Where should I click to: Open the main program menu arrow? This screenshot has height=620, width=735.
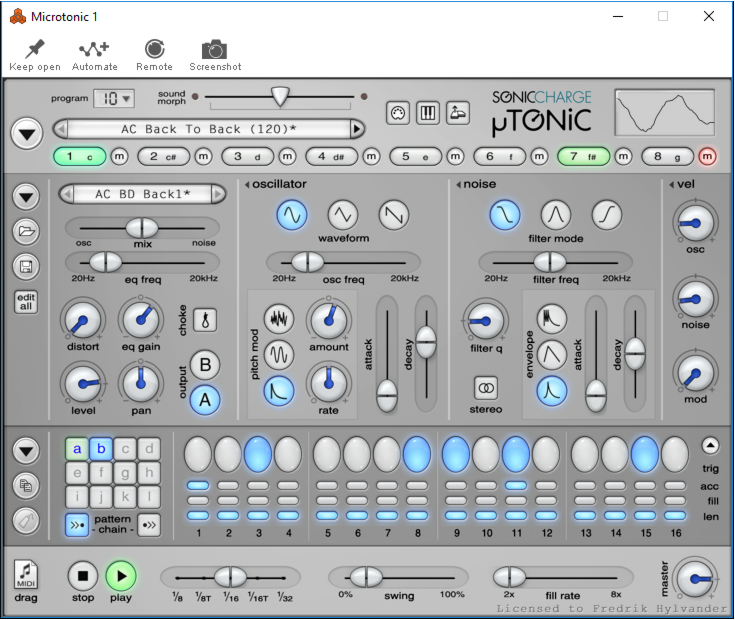coord(26,132)
